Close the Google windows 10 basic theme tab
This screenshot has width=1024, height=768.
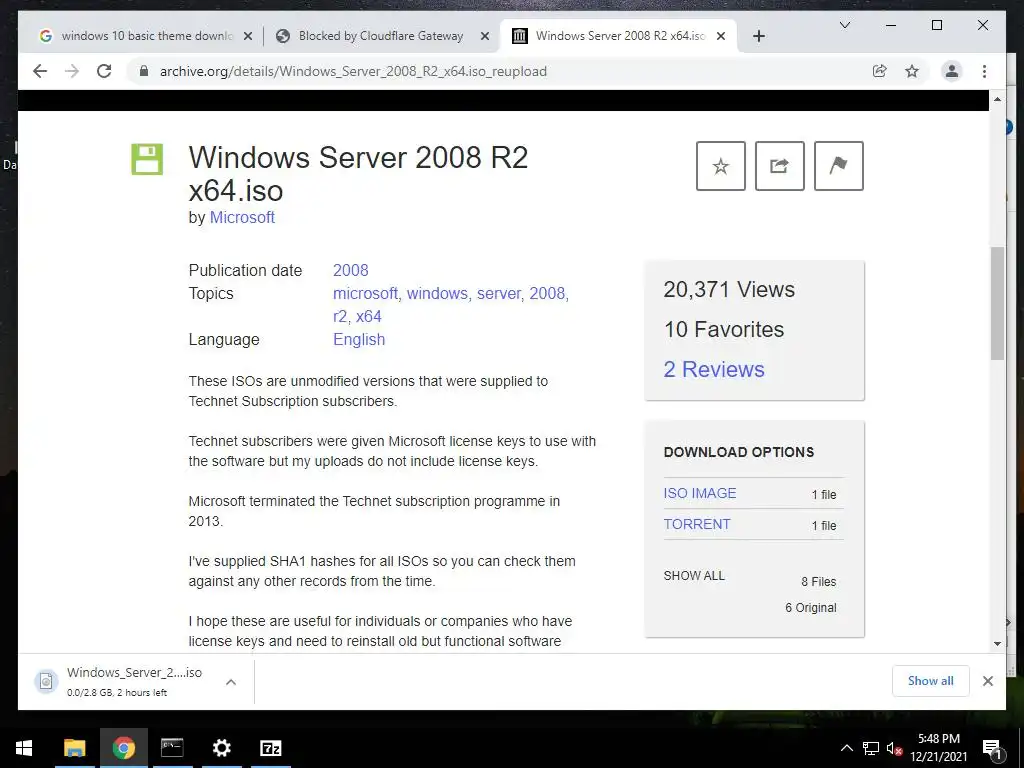[248, 36]
